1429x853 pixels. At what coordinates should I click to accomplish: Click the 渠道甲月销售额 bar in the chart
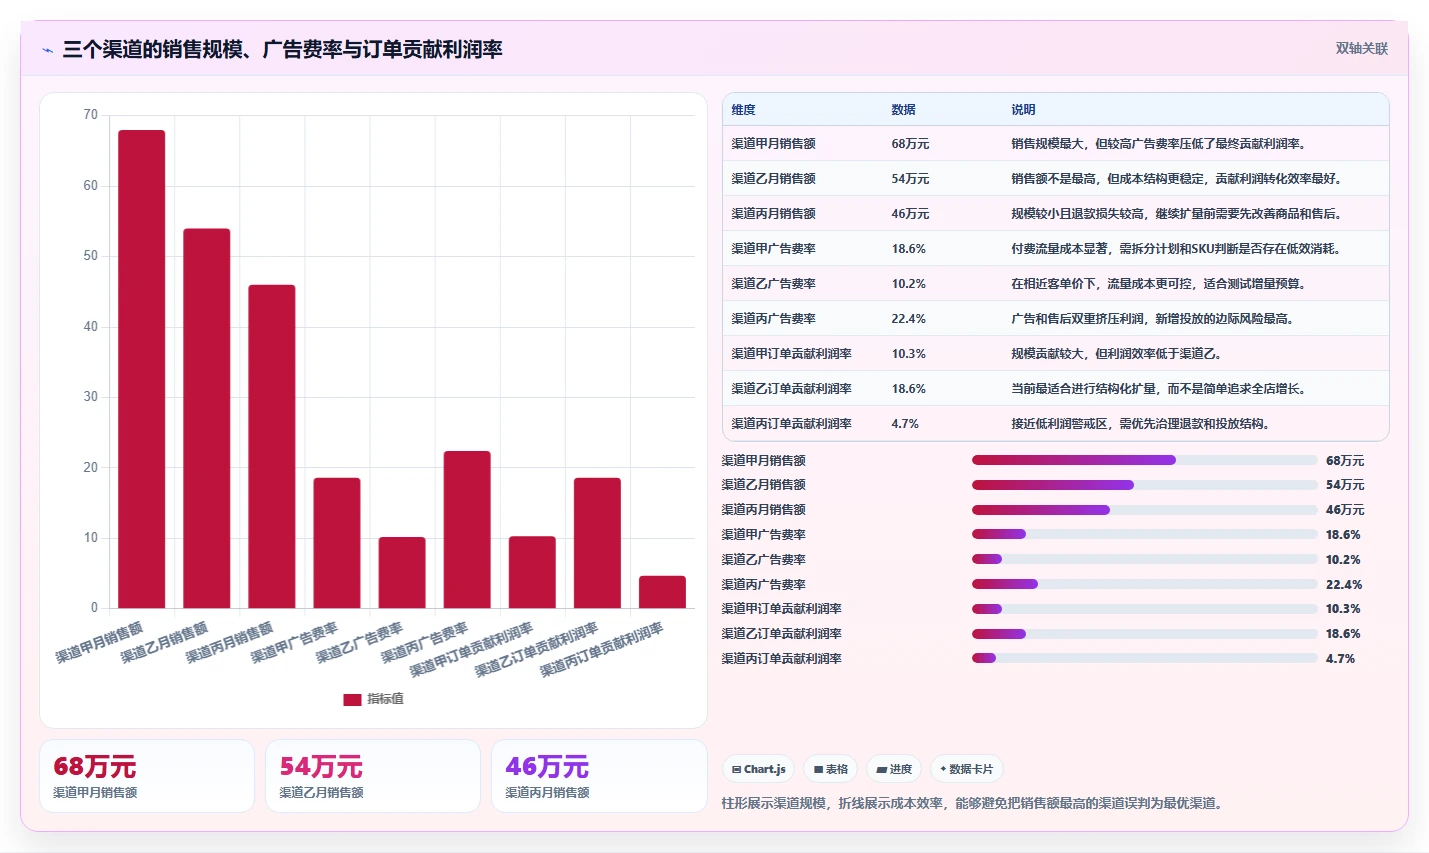coord(142,369)
